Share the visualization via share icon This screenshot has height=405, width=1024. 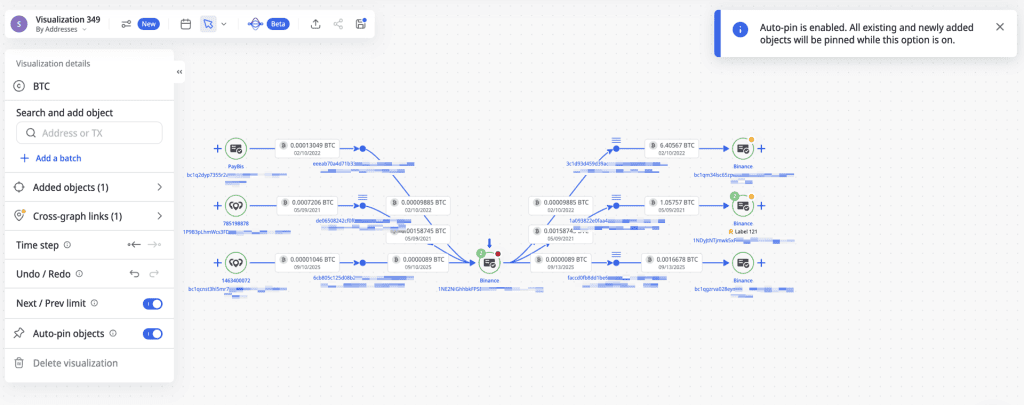click(x=338, y=24)
